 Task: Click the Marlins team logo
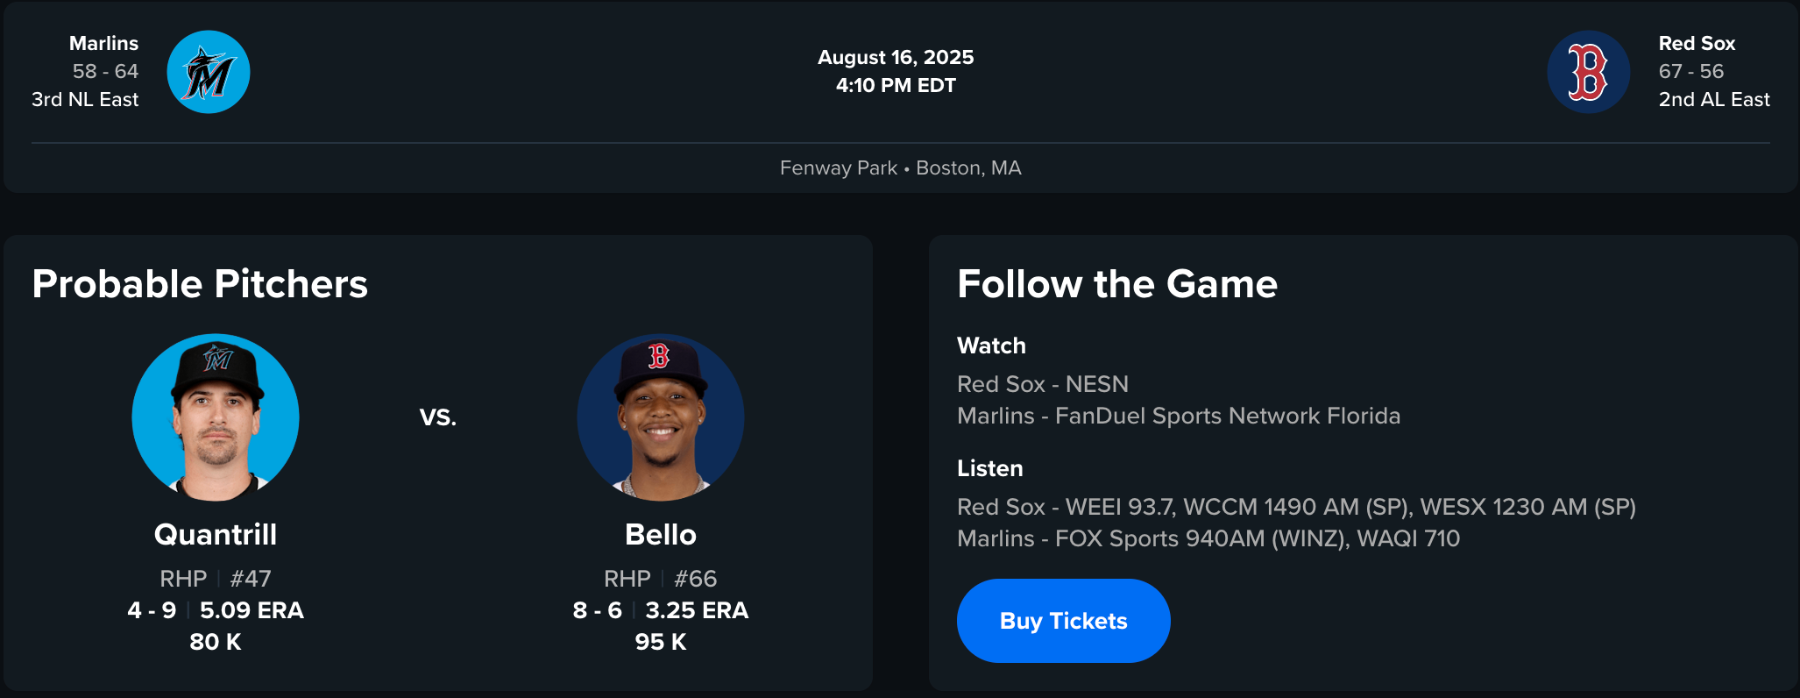pyautogui.click(x=208, y=72)
